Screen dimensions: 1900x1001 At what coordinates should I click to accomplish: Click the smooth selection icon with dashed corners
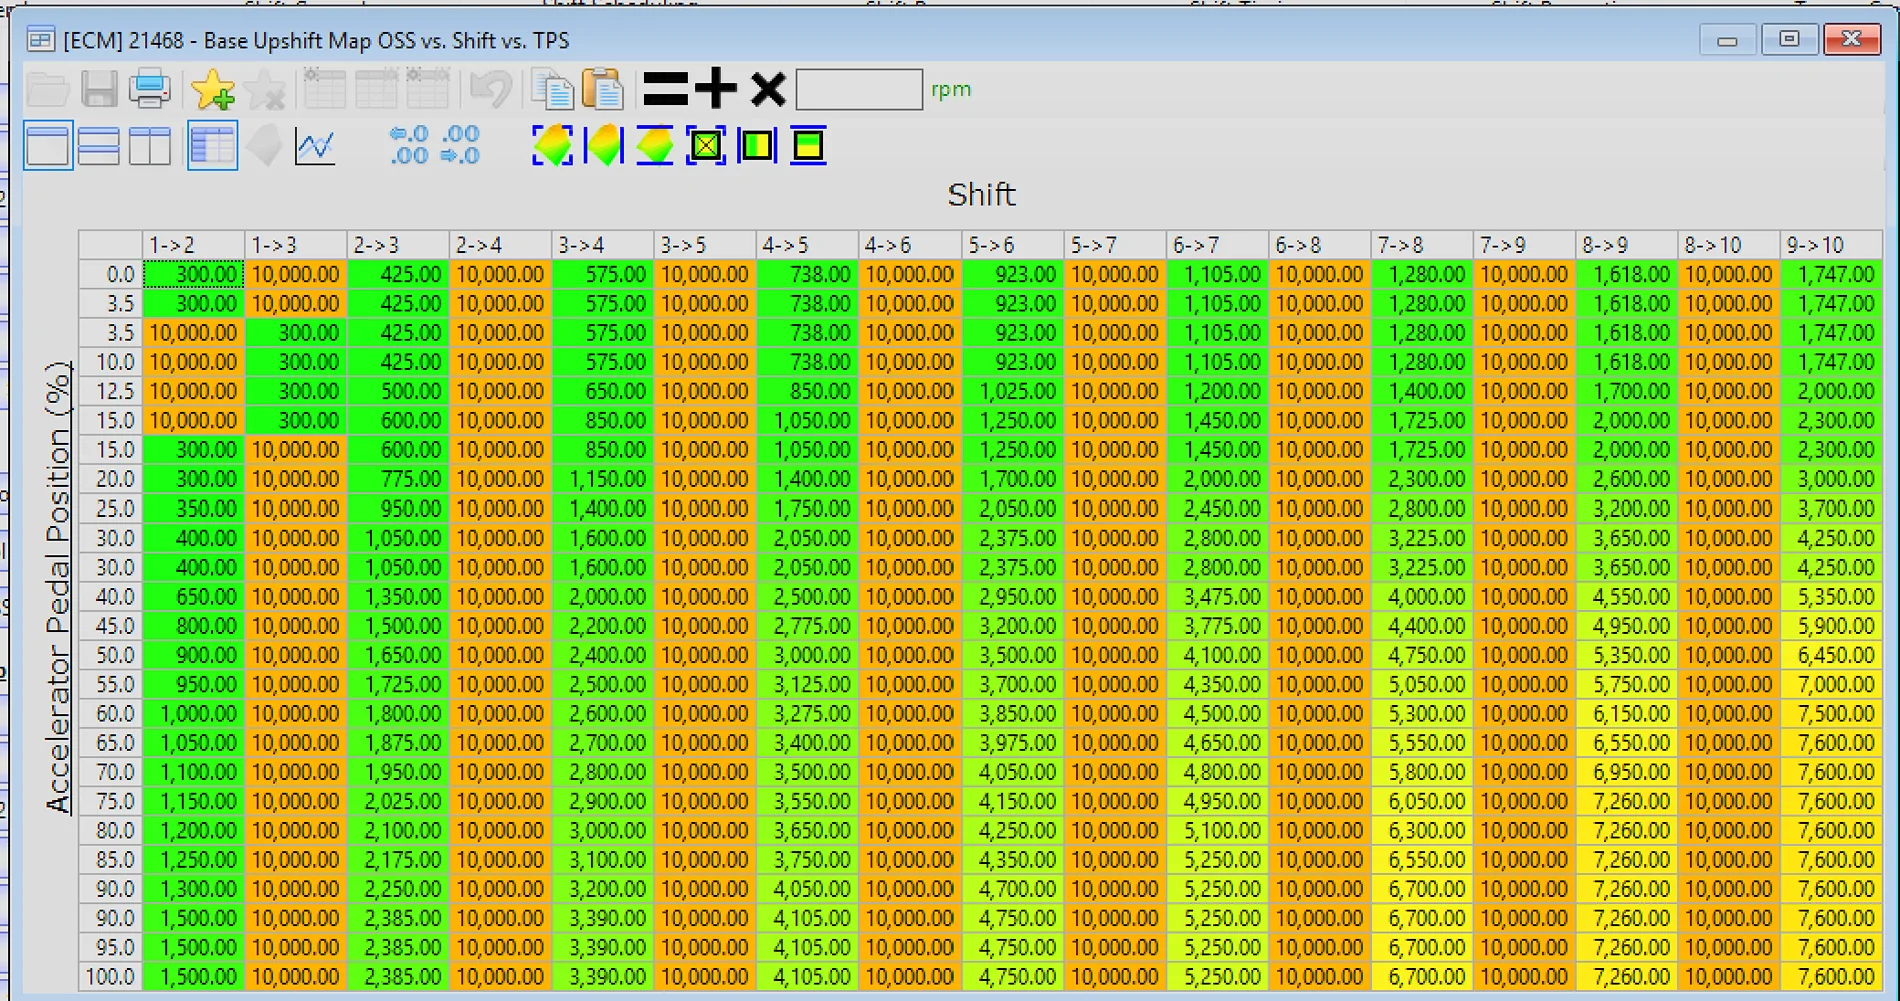[x=552, y=146]
